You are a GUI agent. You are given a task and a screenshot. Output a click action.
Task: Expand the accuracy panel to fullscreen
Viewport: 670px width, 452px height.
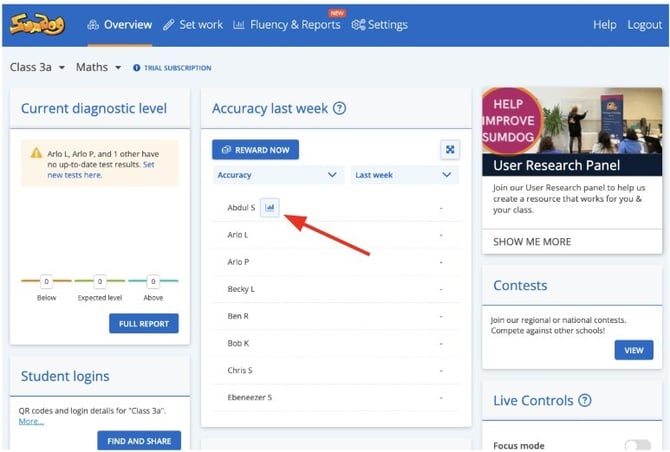pos(450,150)
